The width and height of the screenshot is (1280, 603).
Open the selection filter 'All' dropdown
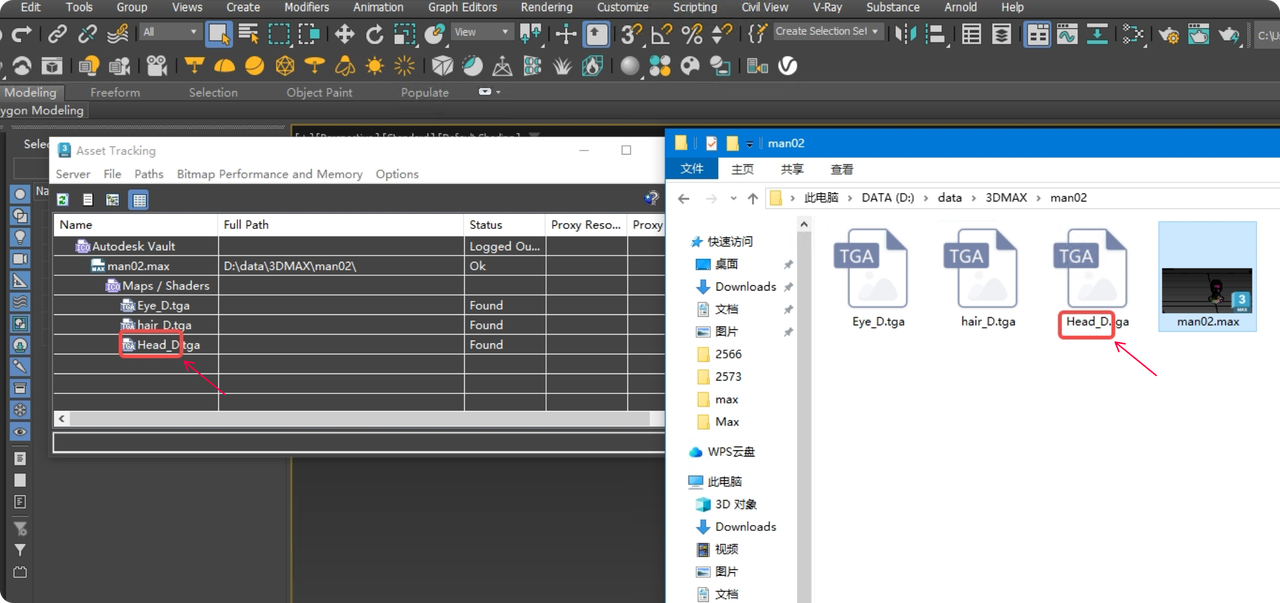click(170, 32)
